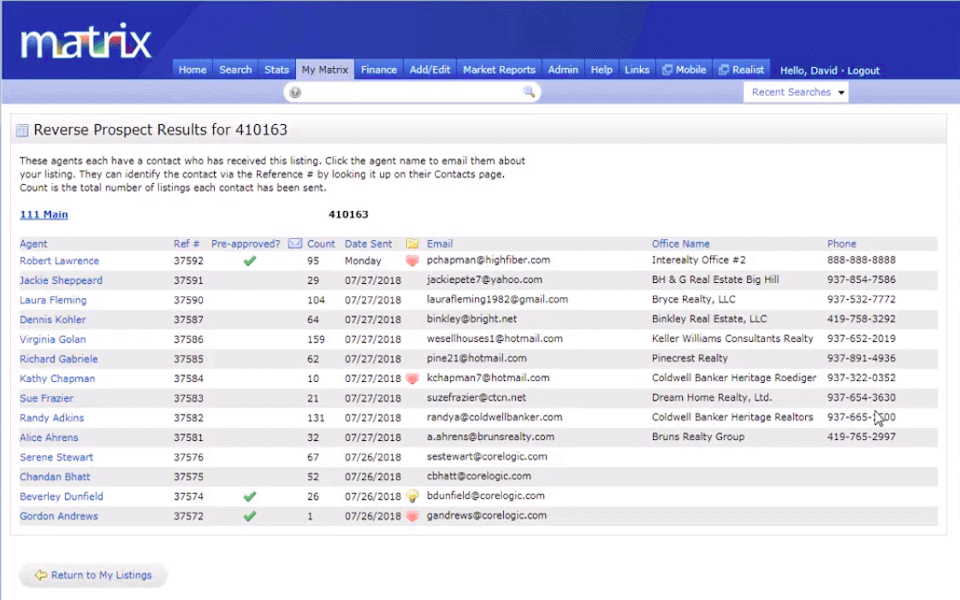Screen dimensions: 960x600
Task: Click the envelope icon column header
Action: 295,244
